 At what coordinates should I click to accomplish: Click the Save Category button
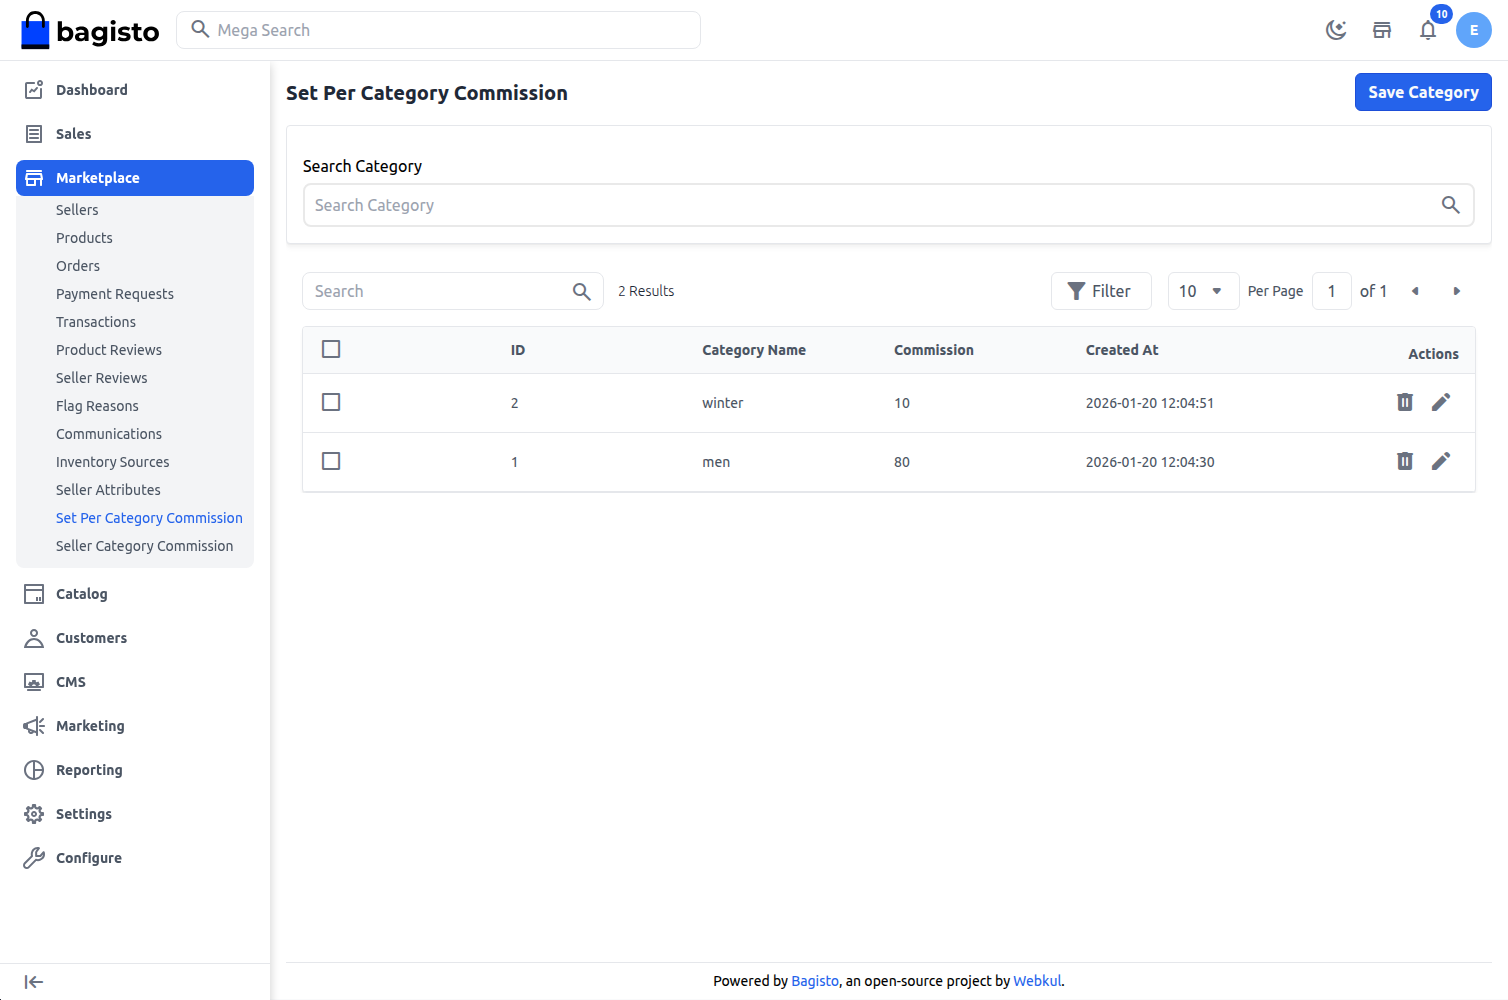(x=1423, y=92)
